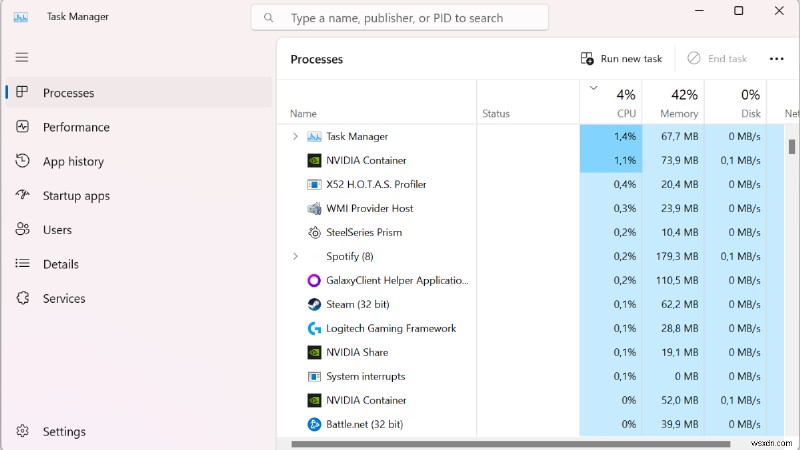Select the SteelSeries Prism process name
Viewport: 800px width, 450px height.
pos(364,232)
